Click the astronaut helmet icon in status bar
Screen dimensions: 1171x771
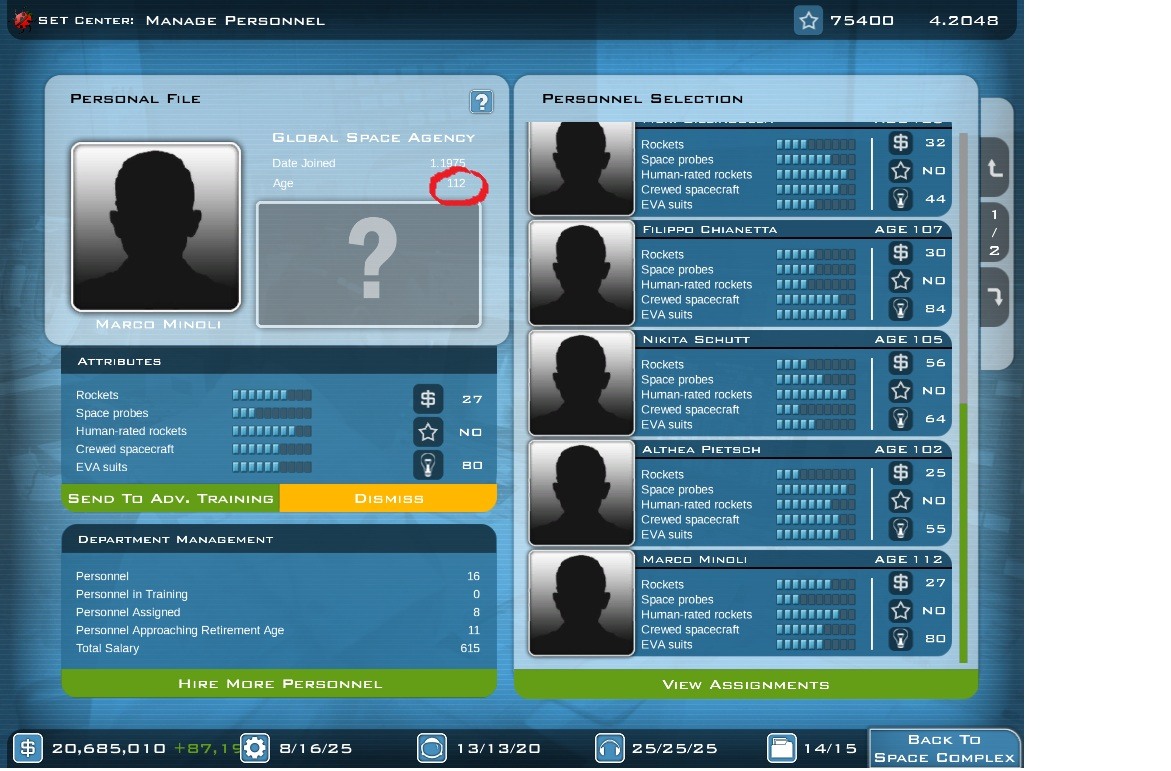[432, 748]
